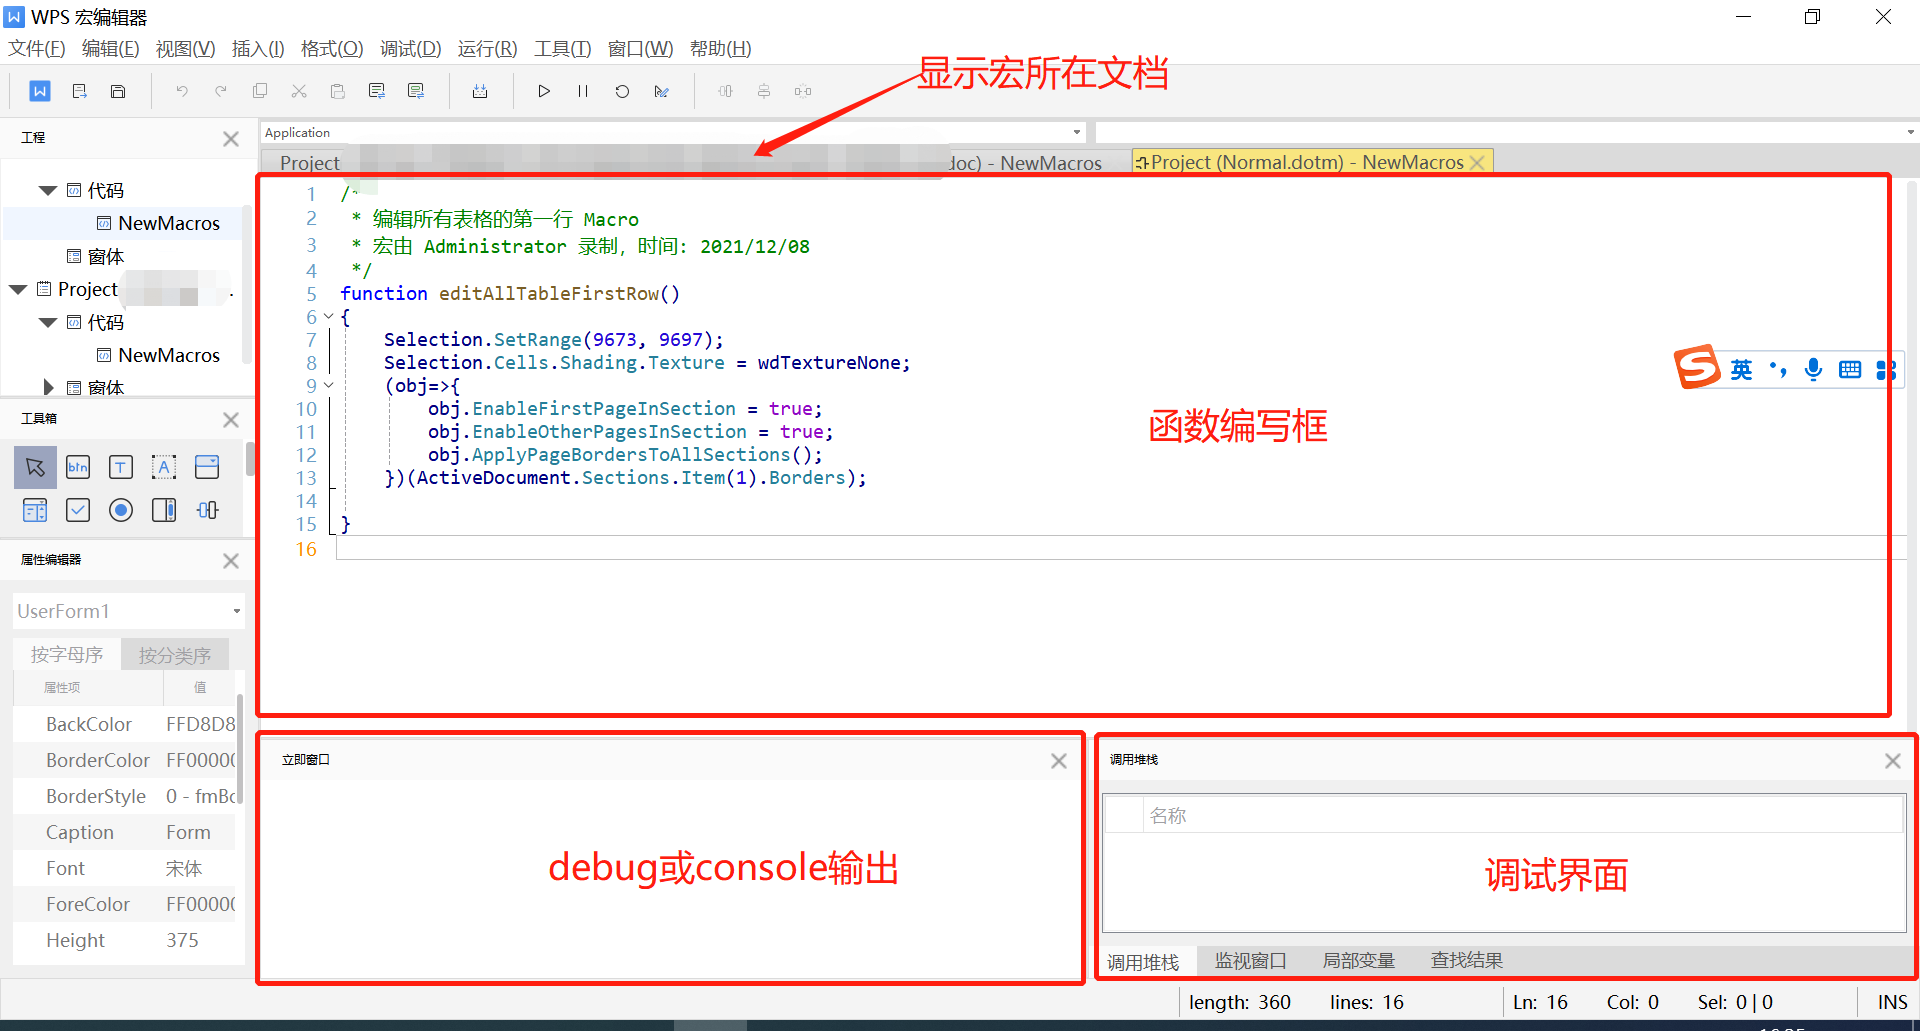1920x1031 pixels.
Task: Click the Find icon beside Paste
Action: pos(377,91)
